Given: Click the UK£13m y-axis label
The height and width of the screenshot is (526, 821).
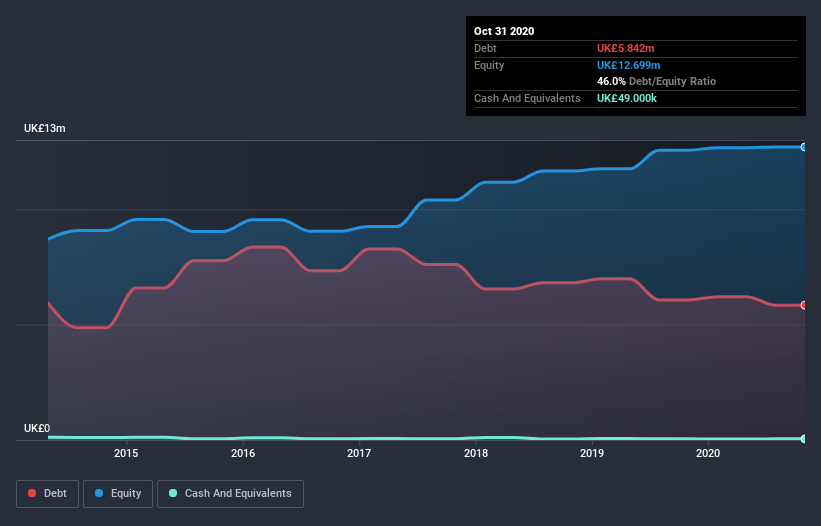Looking at the screenshot, I should point(45,128).
